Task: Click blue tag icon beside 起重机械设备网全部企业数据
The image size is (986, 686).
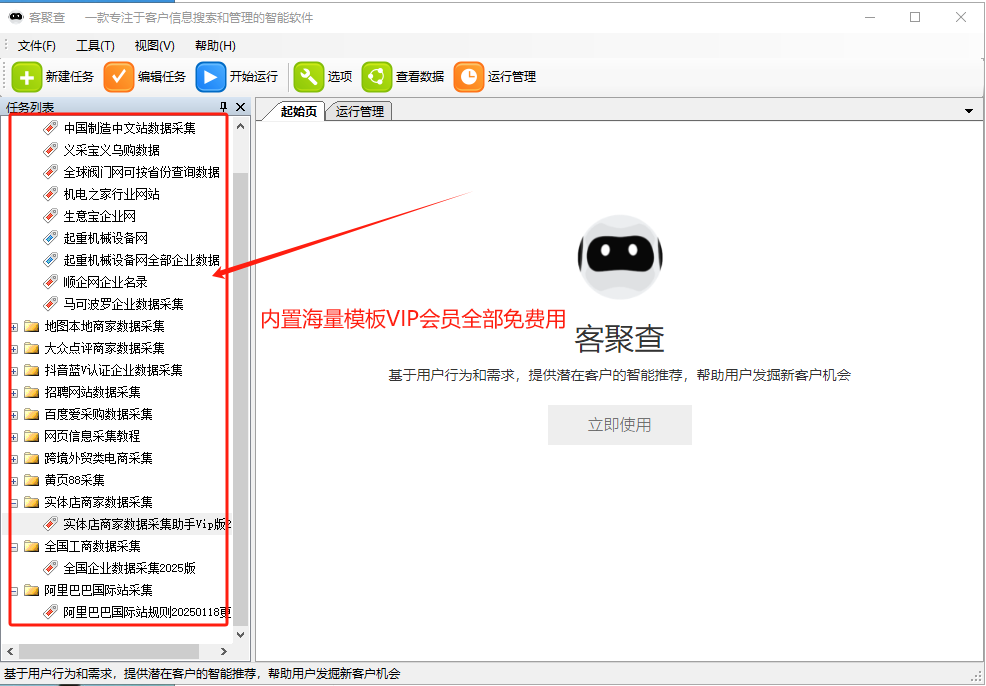Action: (x=51, y=260)
